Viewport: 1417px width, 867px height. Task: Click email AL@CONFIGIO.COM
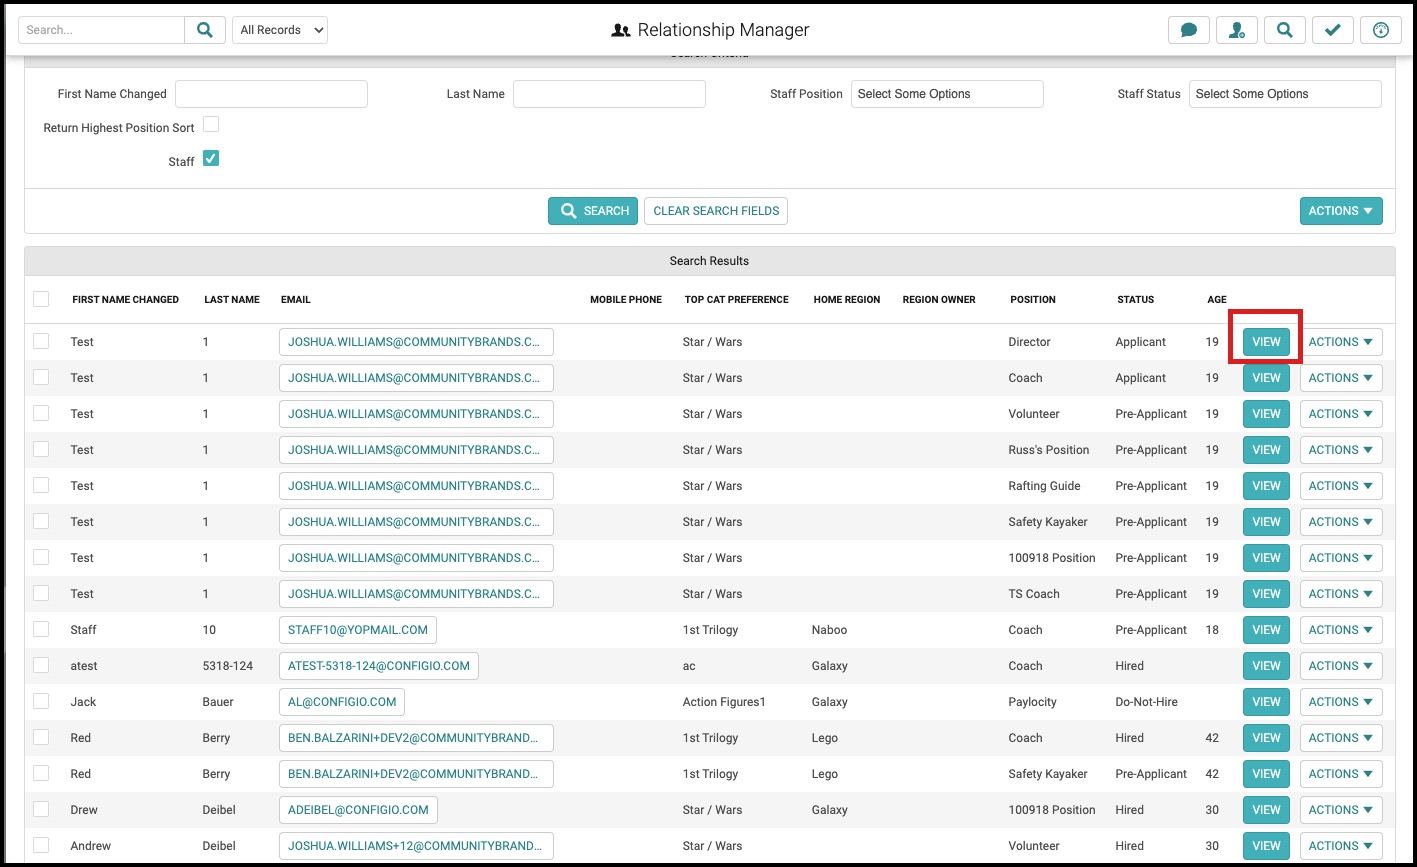coord(342,702)
